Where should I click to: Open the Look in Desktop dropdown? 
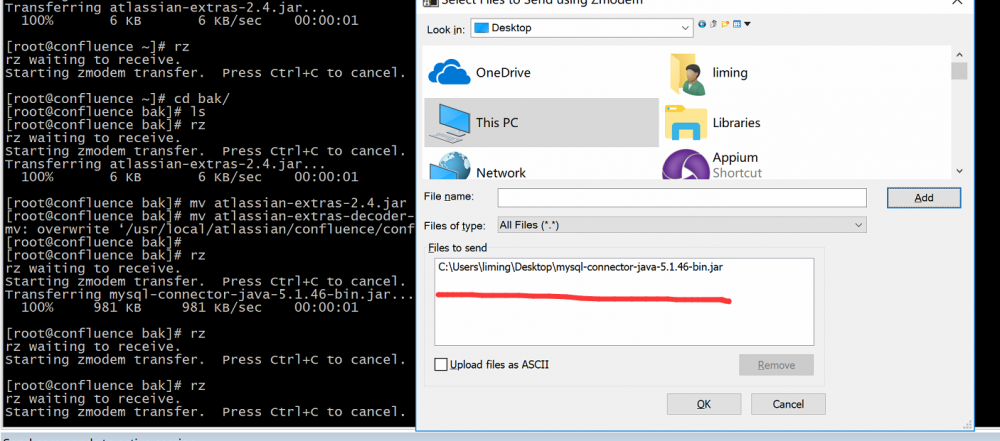[582, 28]
